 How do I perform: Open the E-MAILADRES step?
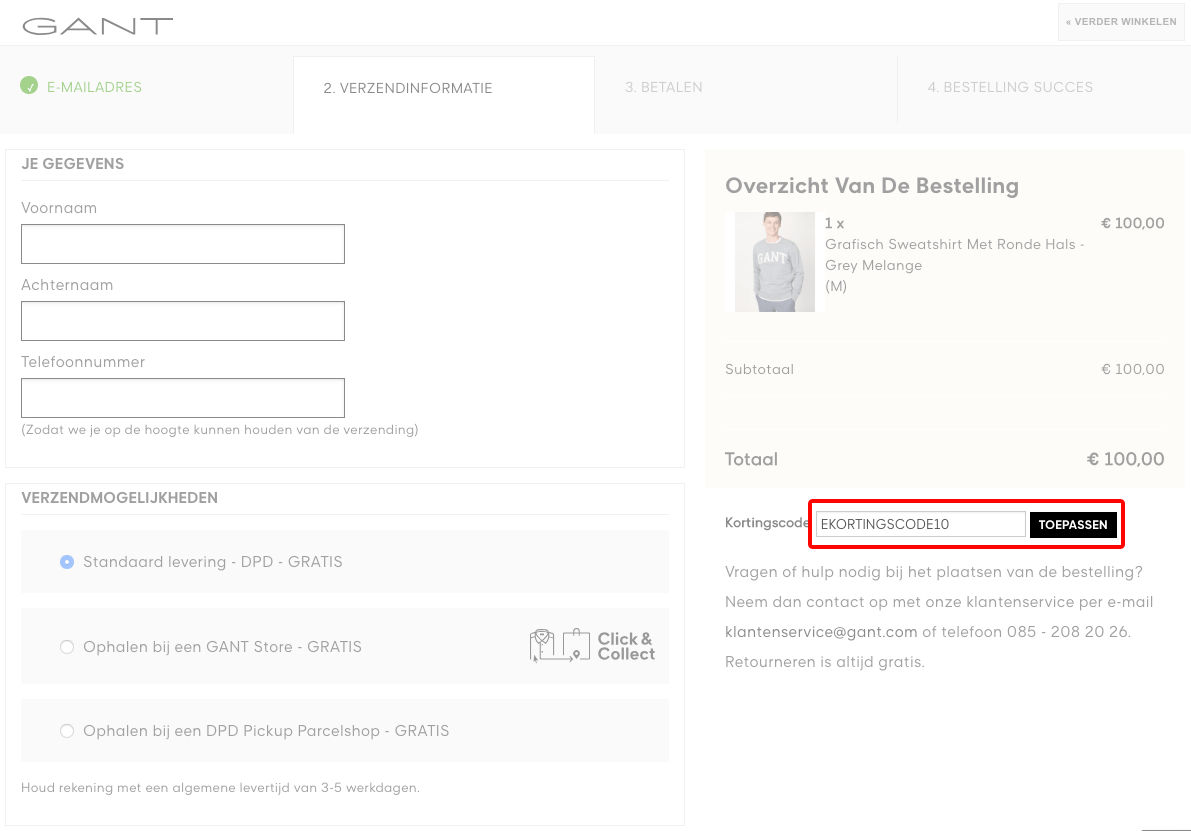point(94,87)
